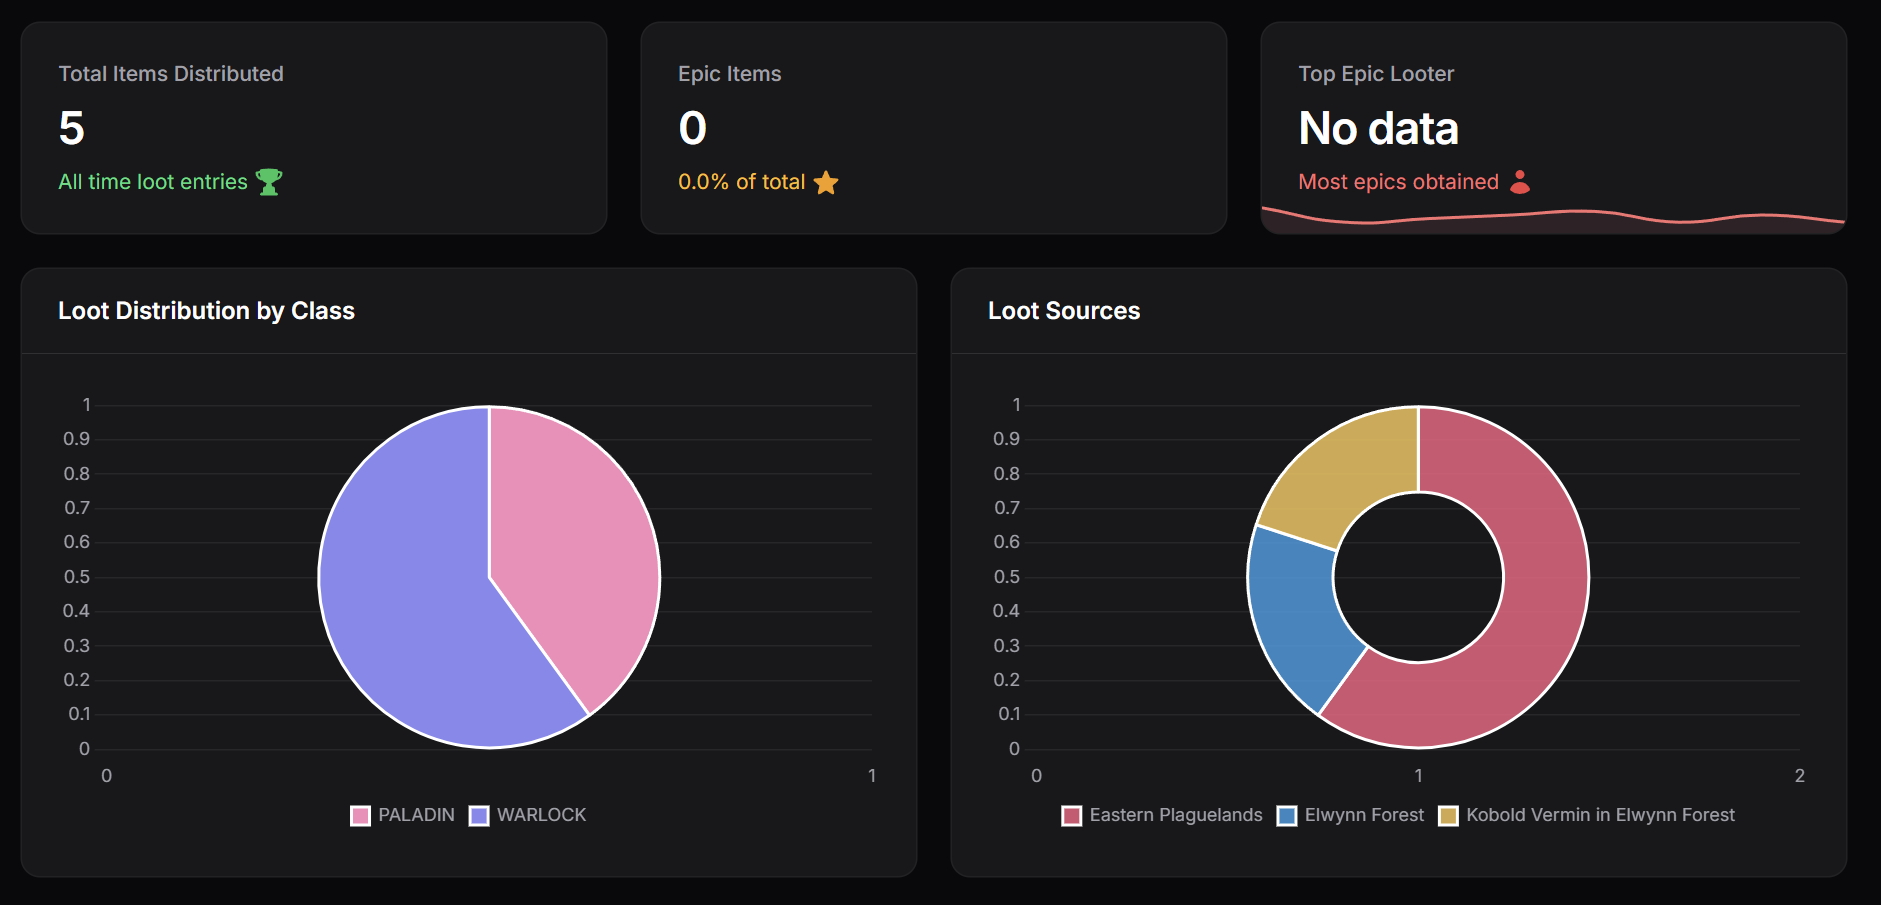The height and width of the screenshot is (905, 1881).
Task: Toggle the WARLOCK legend color box
Action: coord(479,816)
